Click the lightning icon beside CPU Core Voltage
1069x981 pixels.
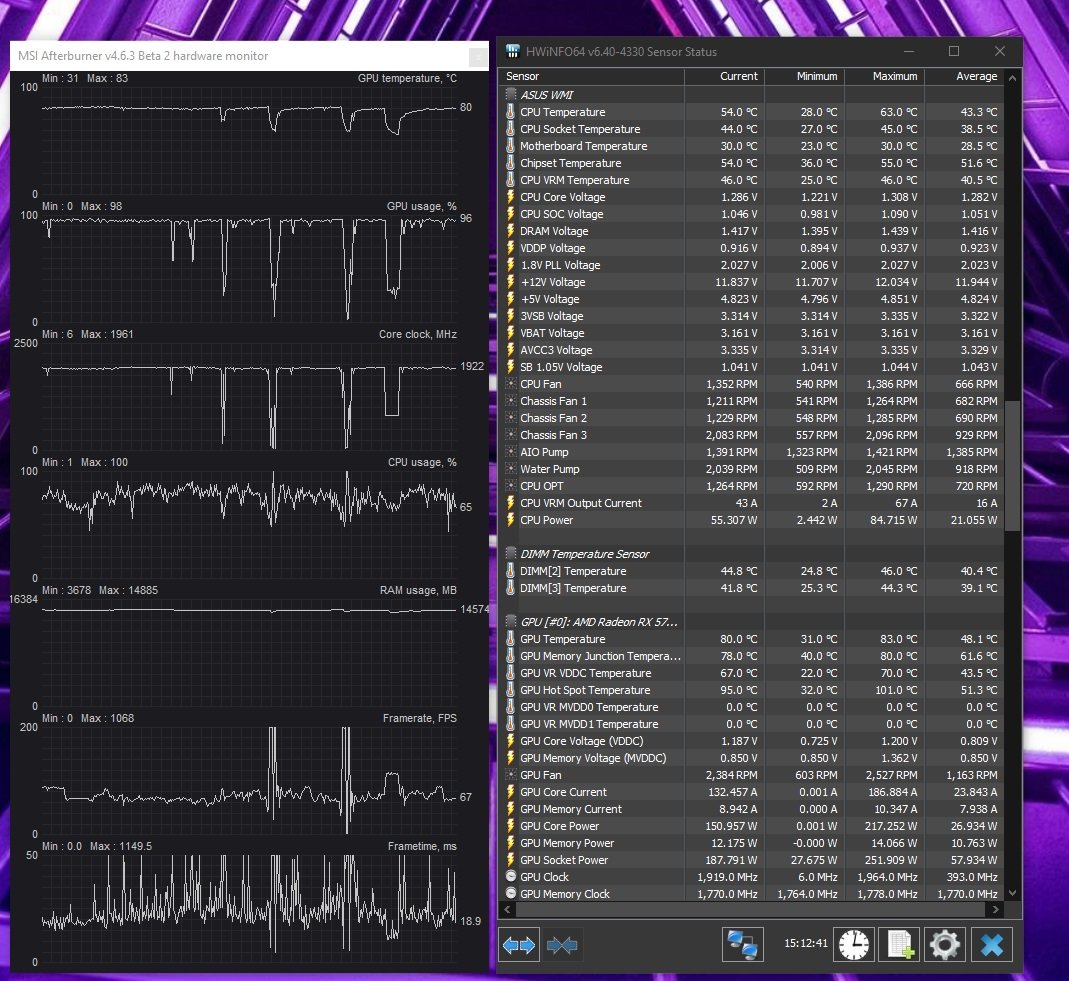click(511, 197)
